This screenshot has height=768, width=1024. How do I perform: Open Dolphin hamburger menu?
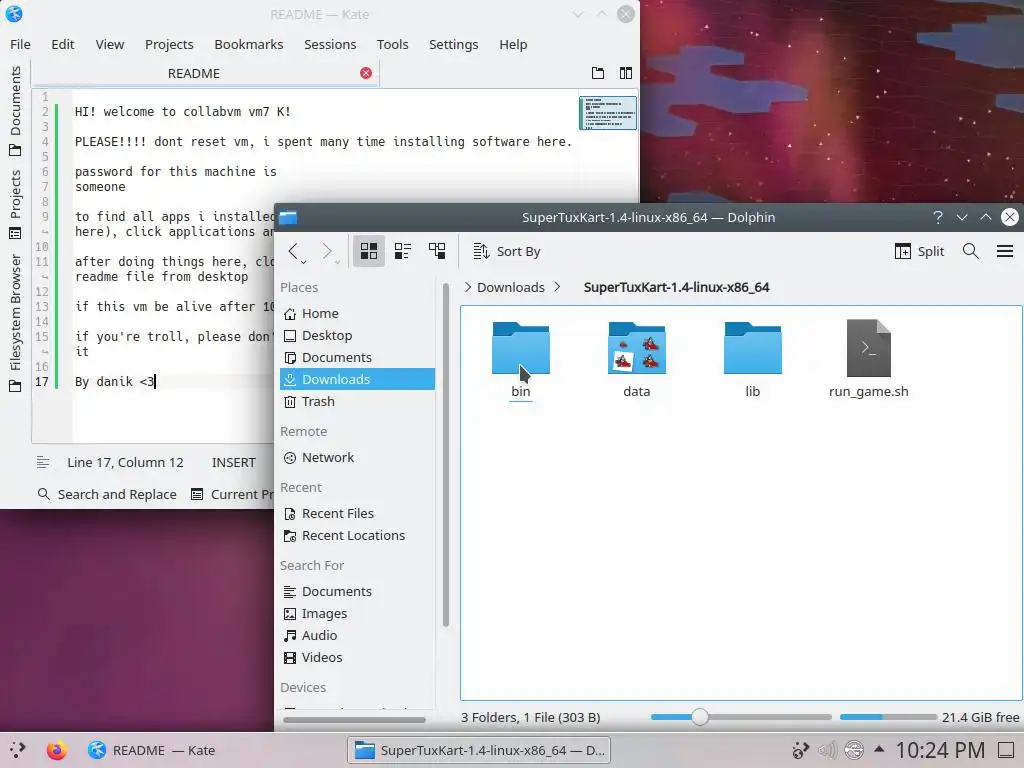pos(1005,251)
